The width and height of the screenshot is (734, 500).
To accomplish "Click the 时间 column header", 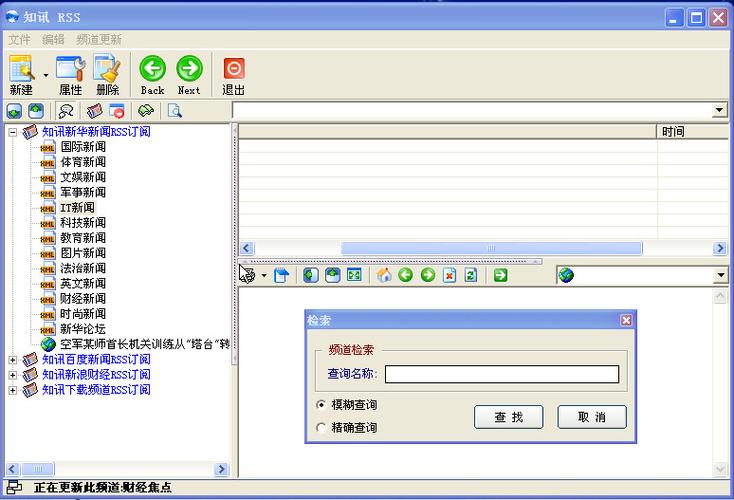I will tap(693, 132).
